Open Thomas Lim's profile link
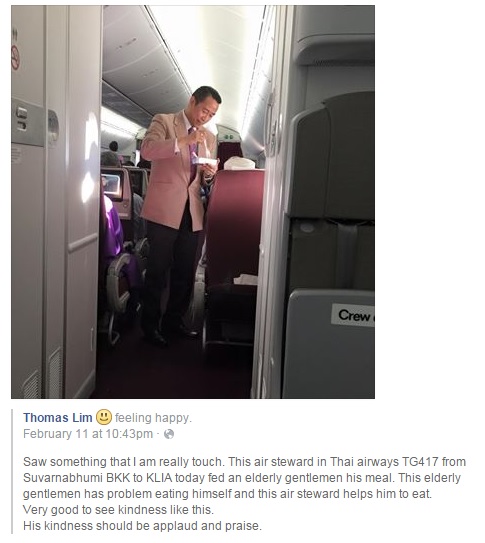This screenshot has width=485, height=543. point(57,418)
